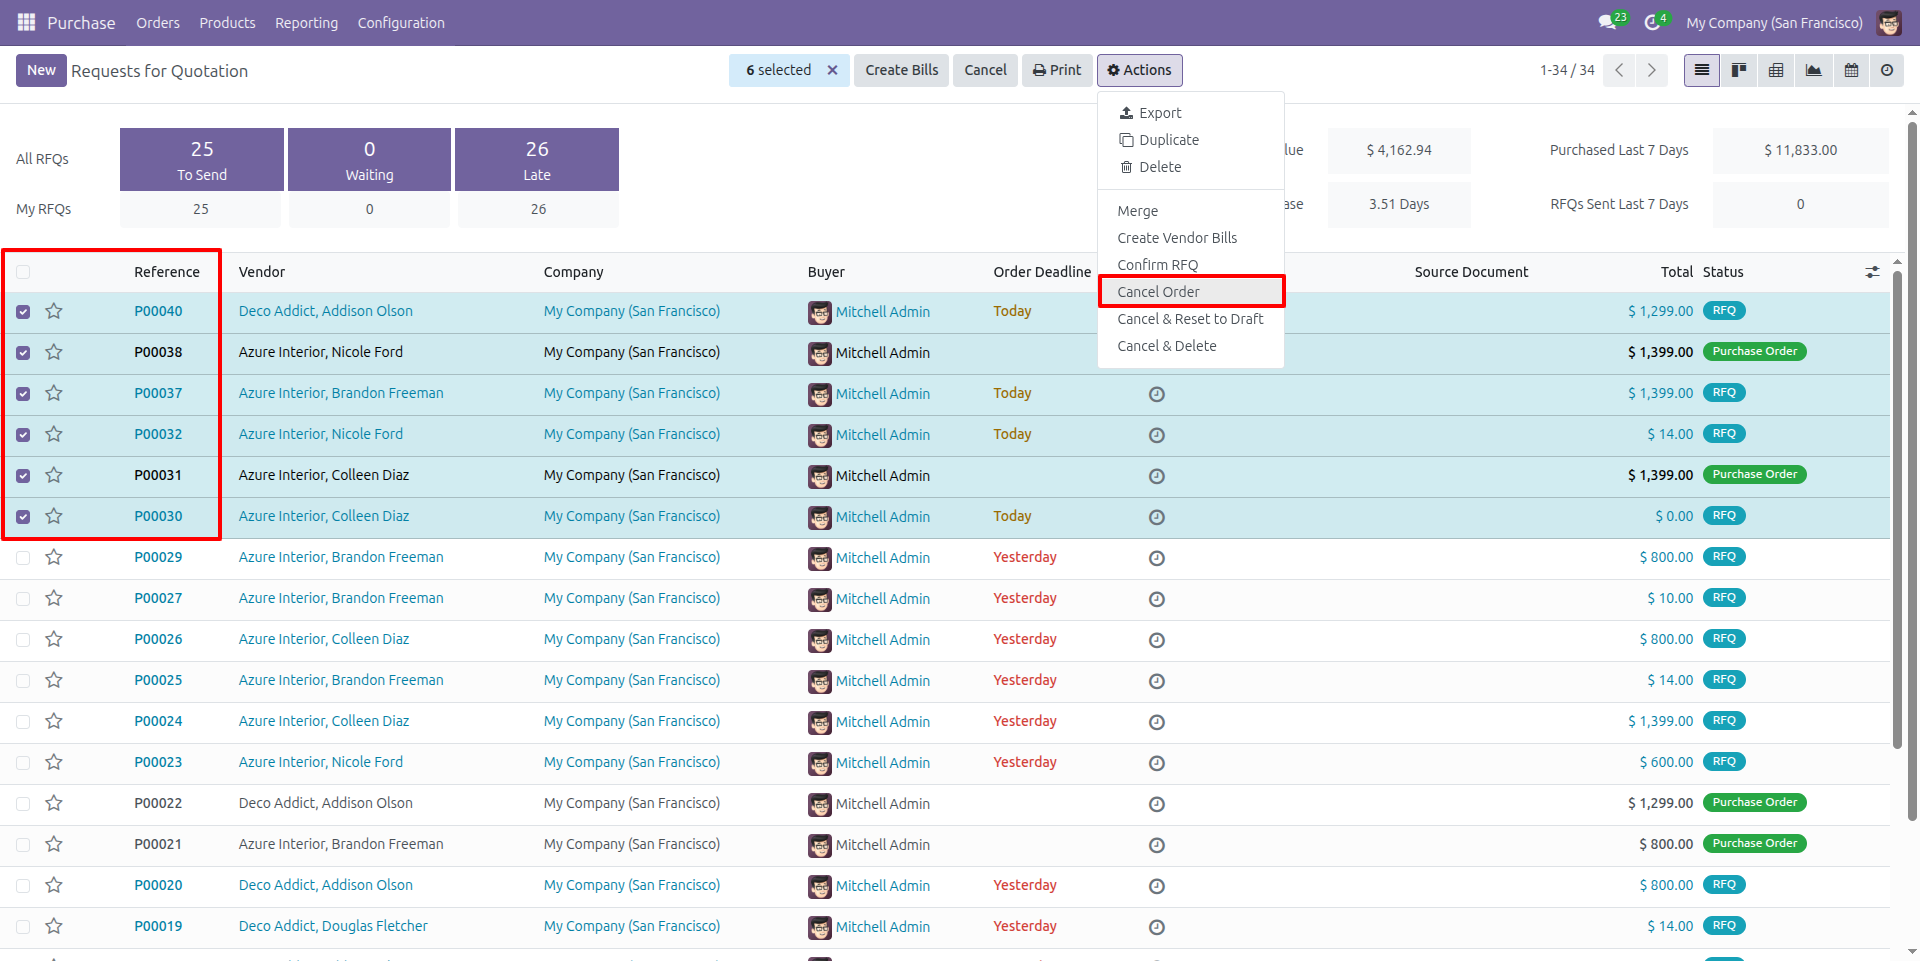The width and height of the screenshot is (1920, 961).
Task: Clear the 6 selected records with the X
Action: [x=832, y=70]
